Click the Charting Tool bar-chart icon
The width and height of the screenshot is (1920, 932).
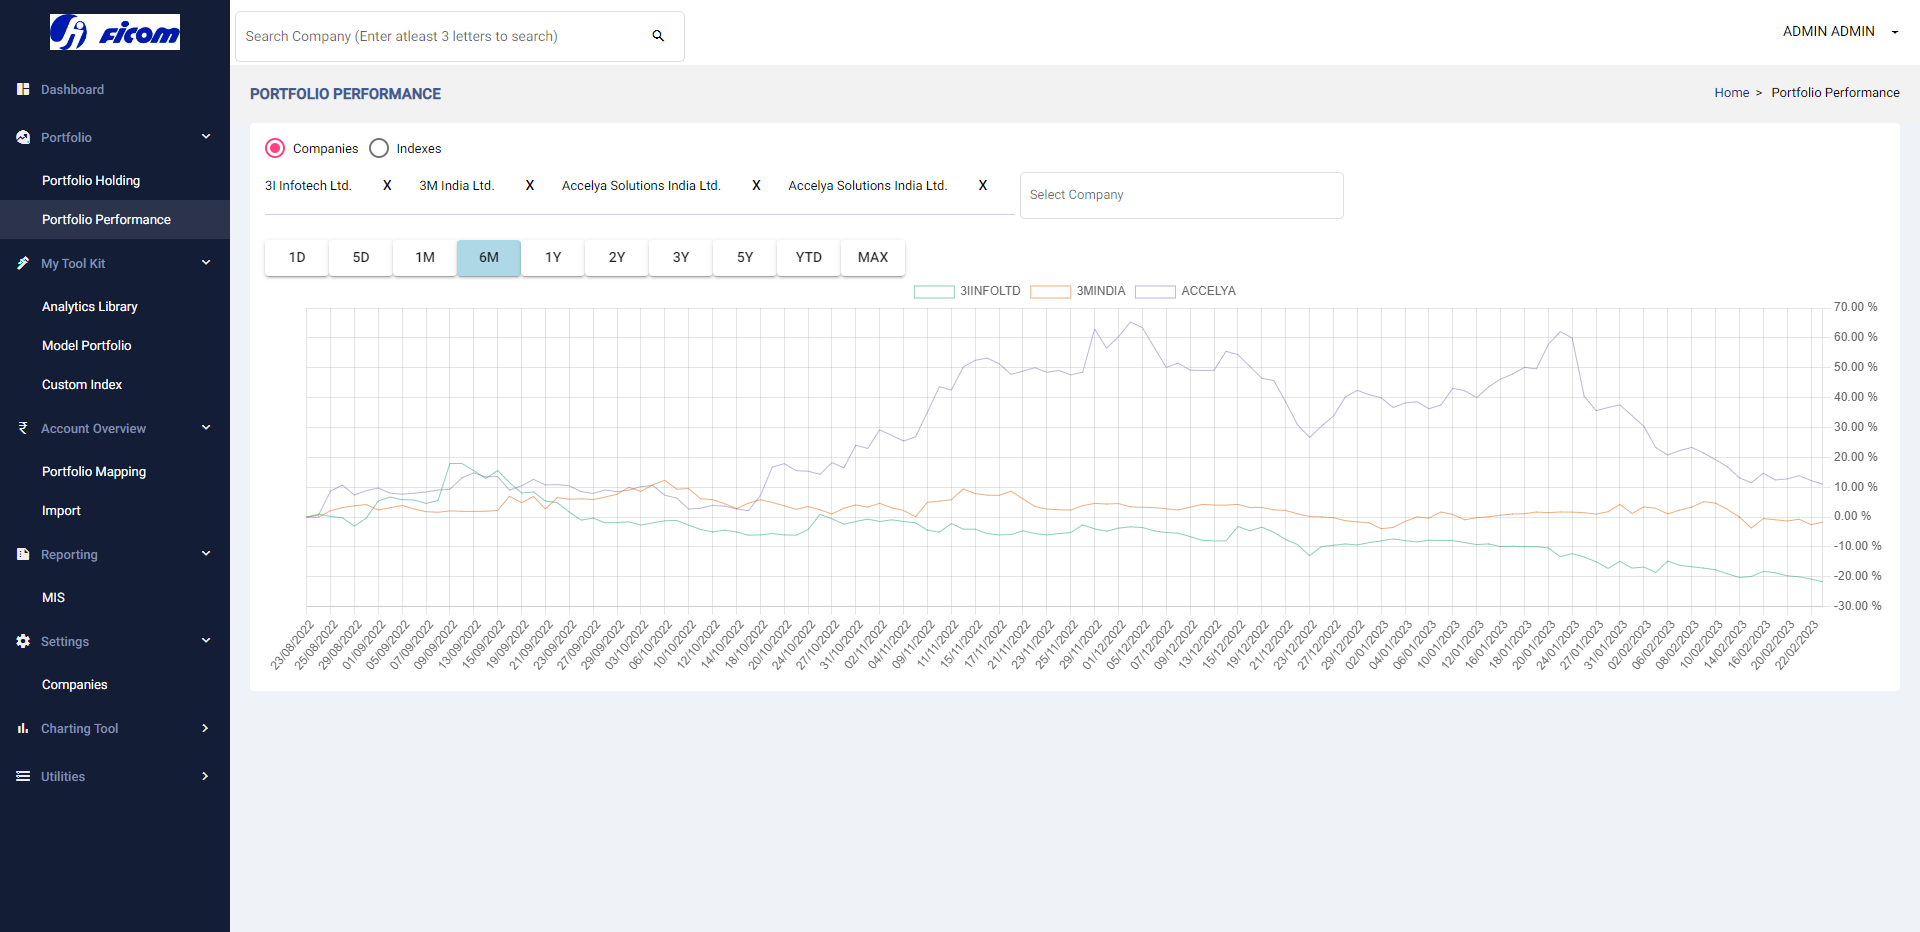tap(23, 728)
